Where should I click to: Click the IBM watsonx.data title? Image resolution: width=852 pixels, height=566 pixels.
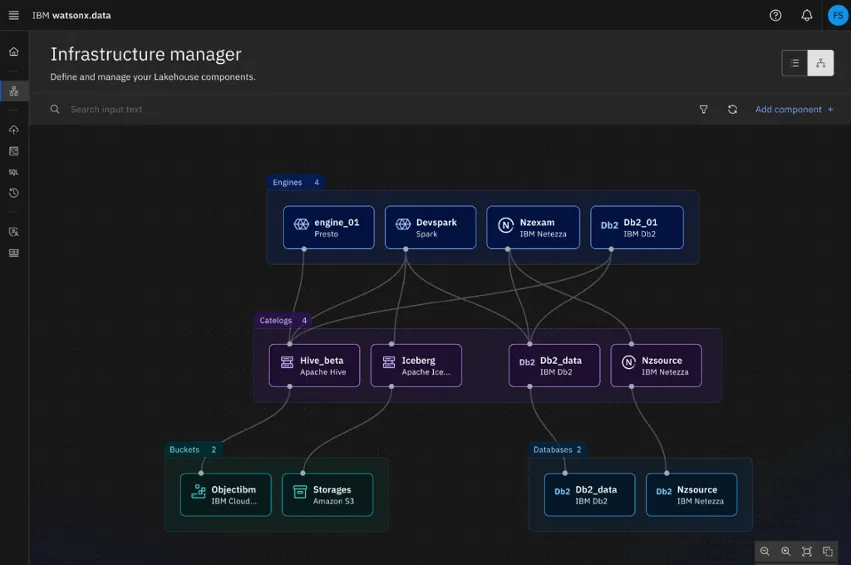point(71,15)
